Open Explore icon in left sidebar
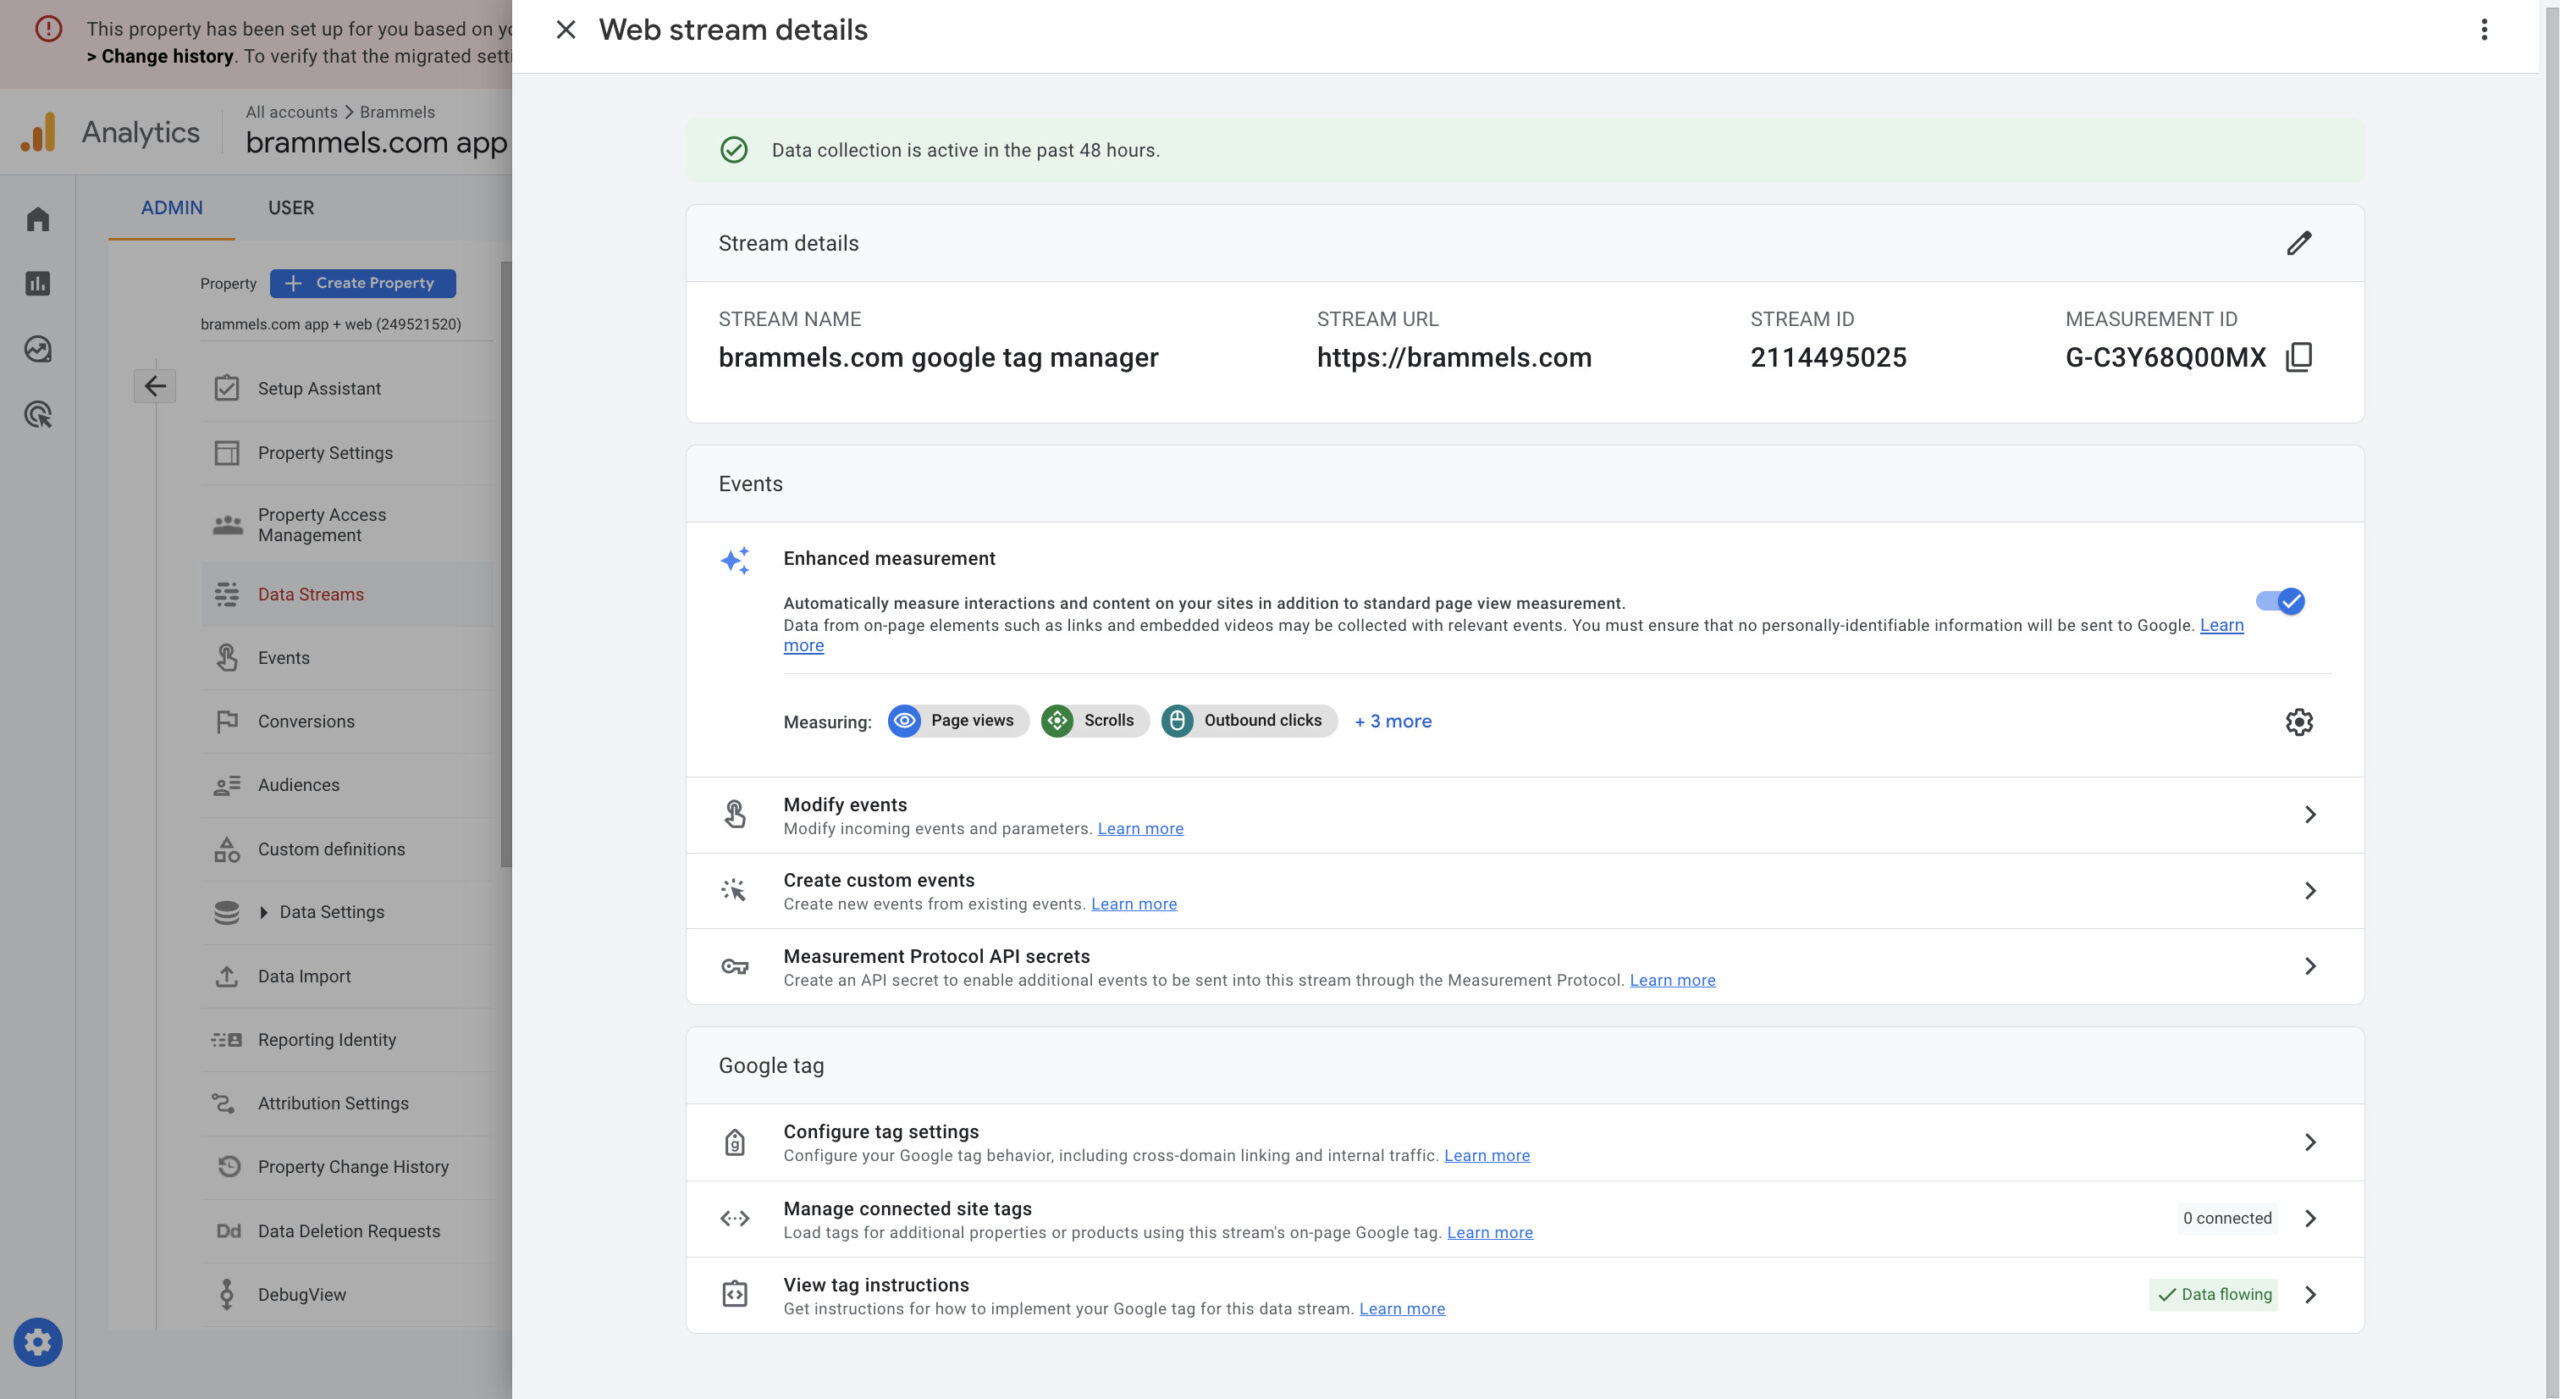The width and height of the screenshot is (2560, 1399). click(x=38, y=349)
